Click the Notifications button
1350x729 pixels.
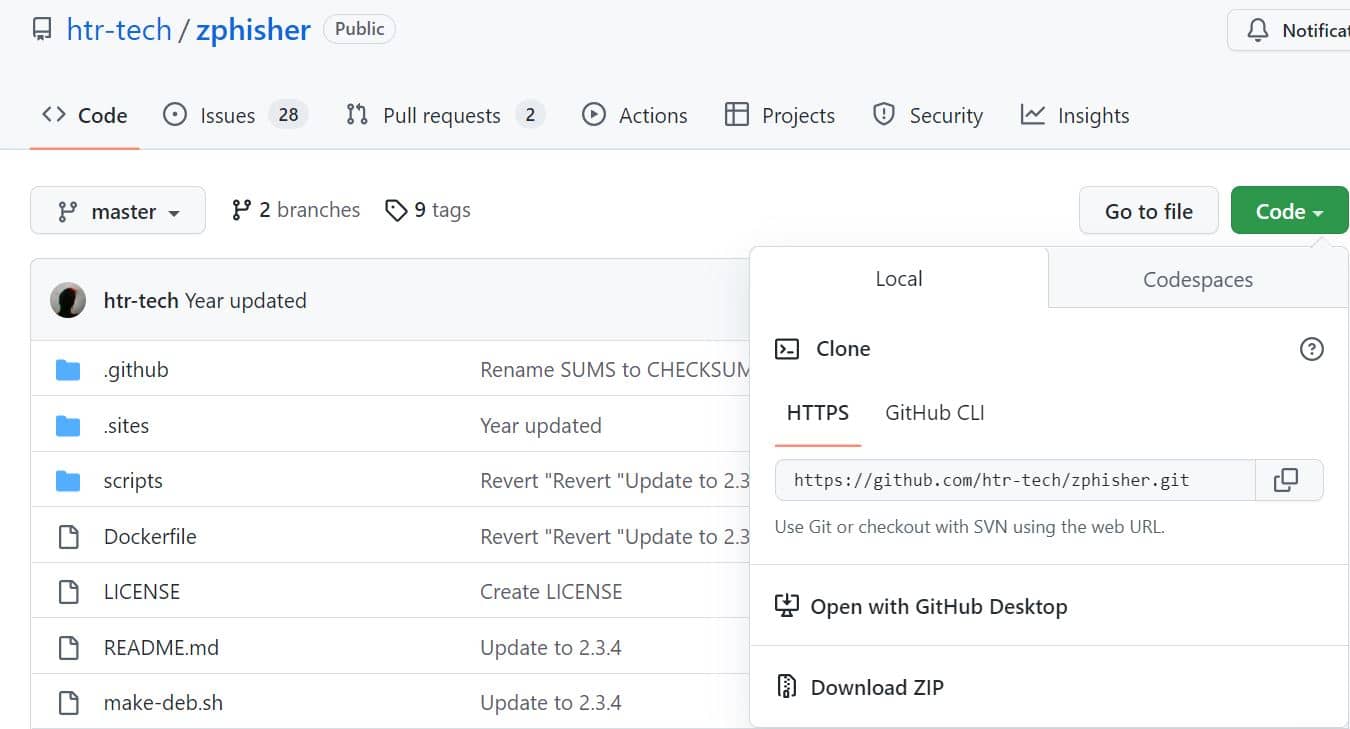1289,31
